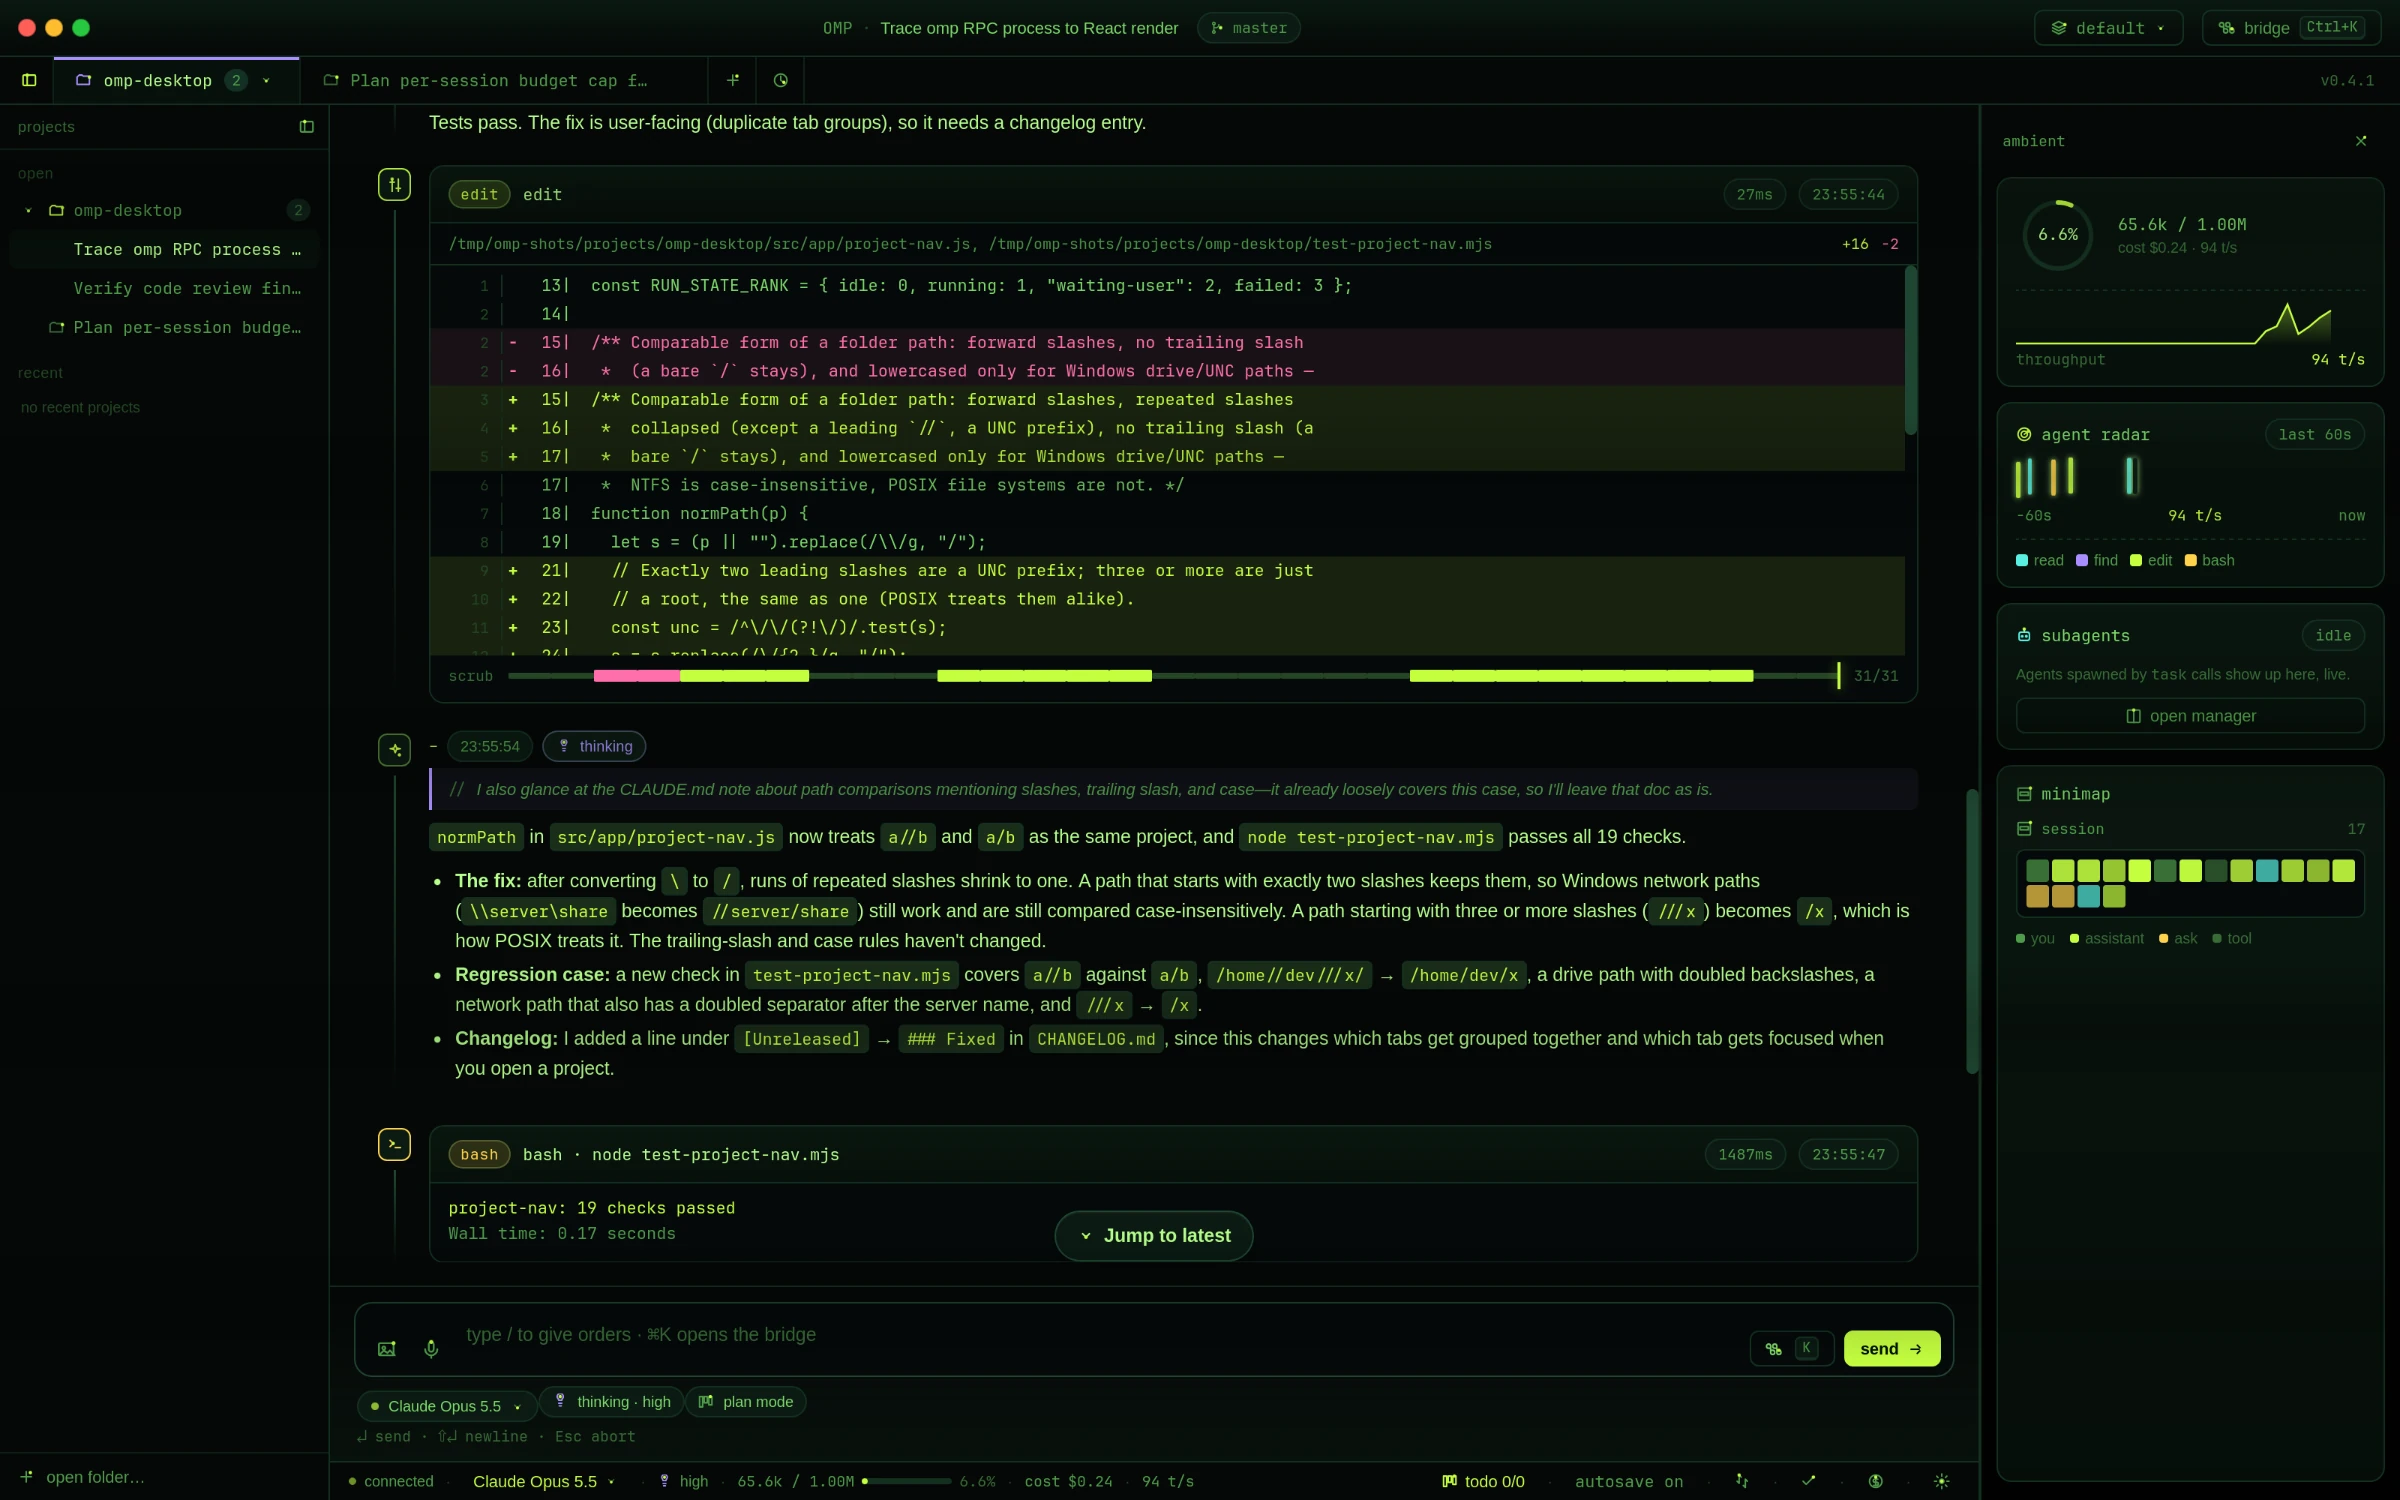Click the checkmark icon in the status bar
The image size is (2400, 1500).
coord(1809,1481)
